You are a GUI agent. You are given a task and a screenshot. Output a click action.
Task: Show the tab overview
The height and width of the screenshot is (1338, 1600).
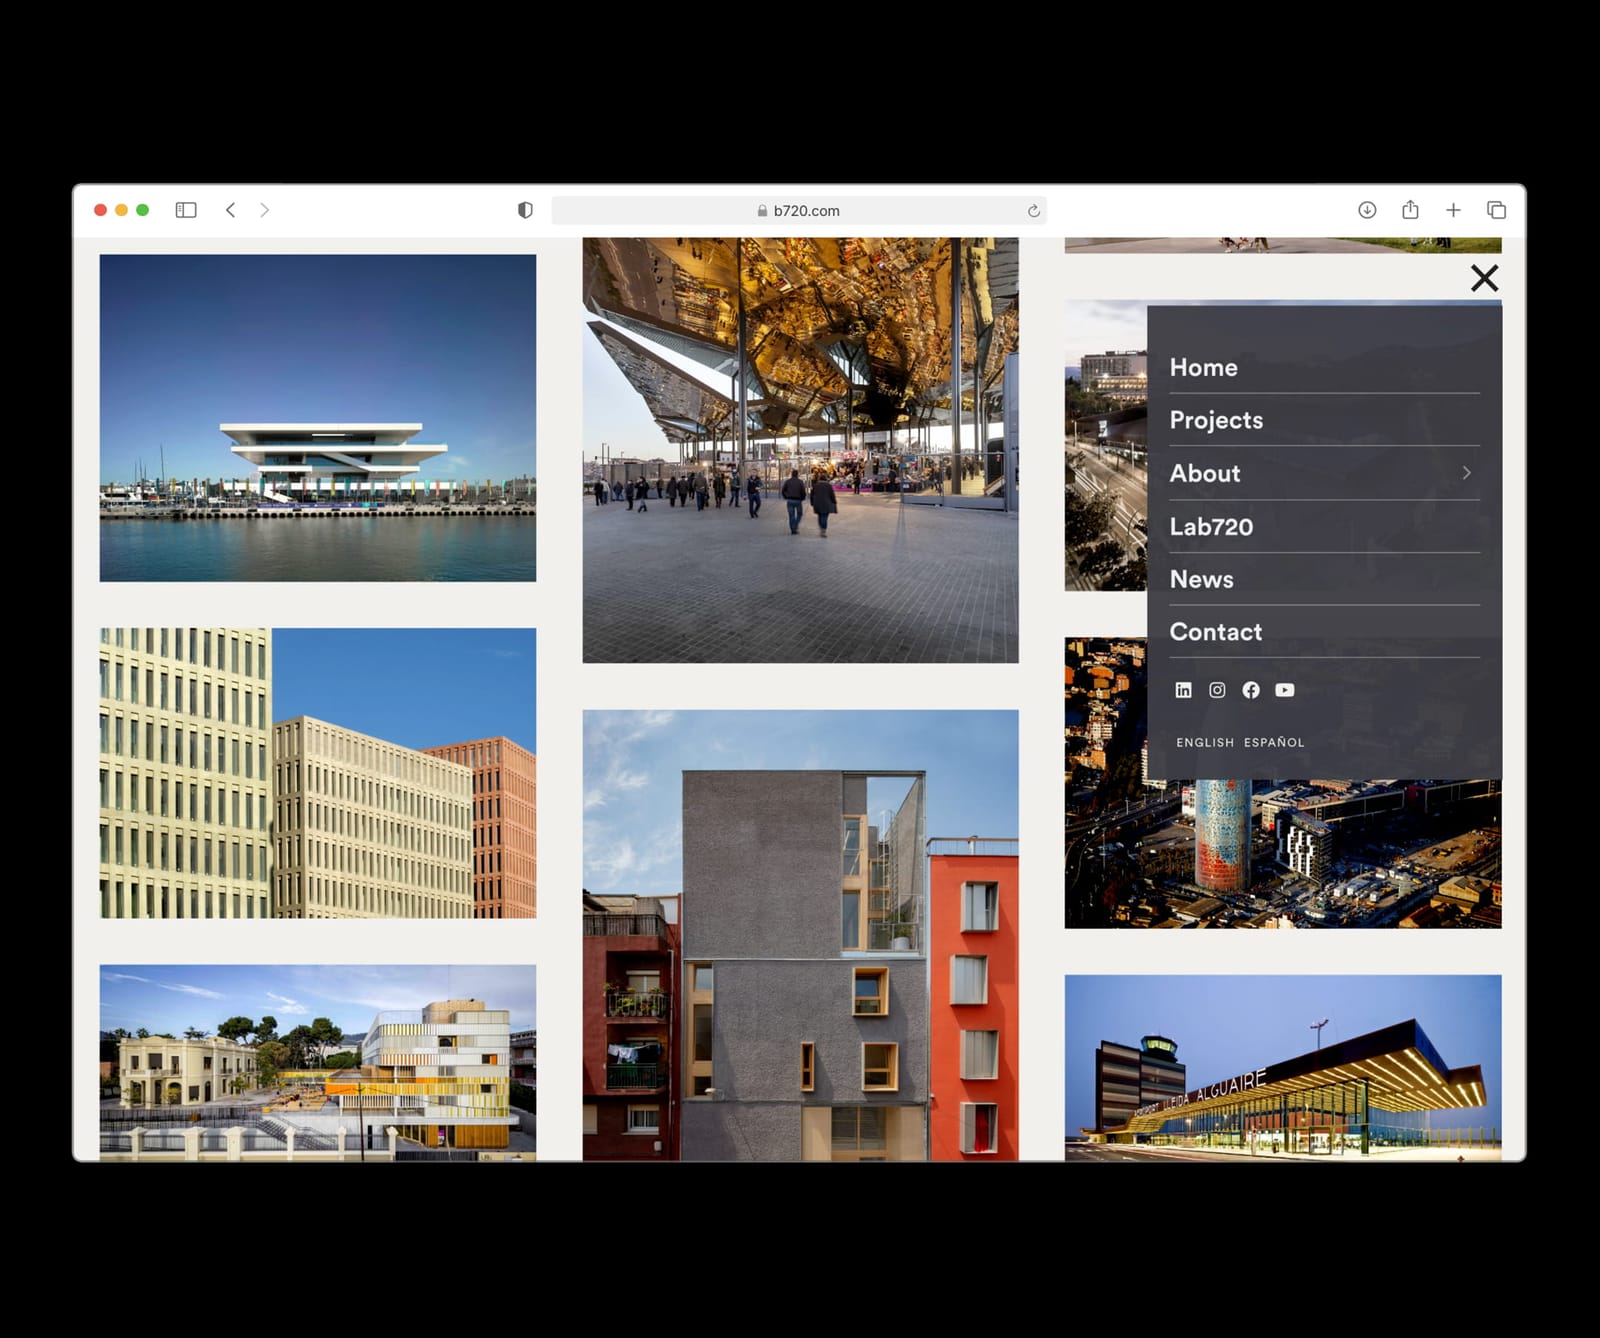1496,210
